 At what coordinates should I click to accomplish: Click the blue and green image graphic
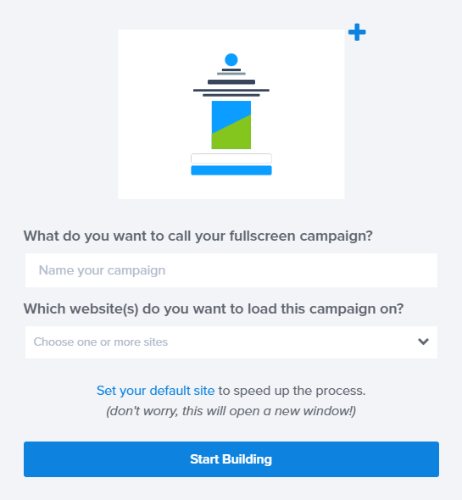pos(231,125)
